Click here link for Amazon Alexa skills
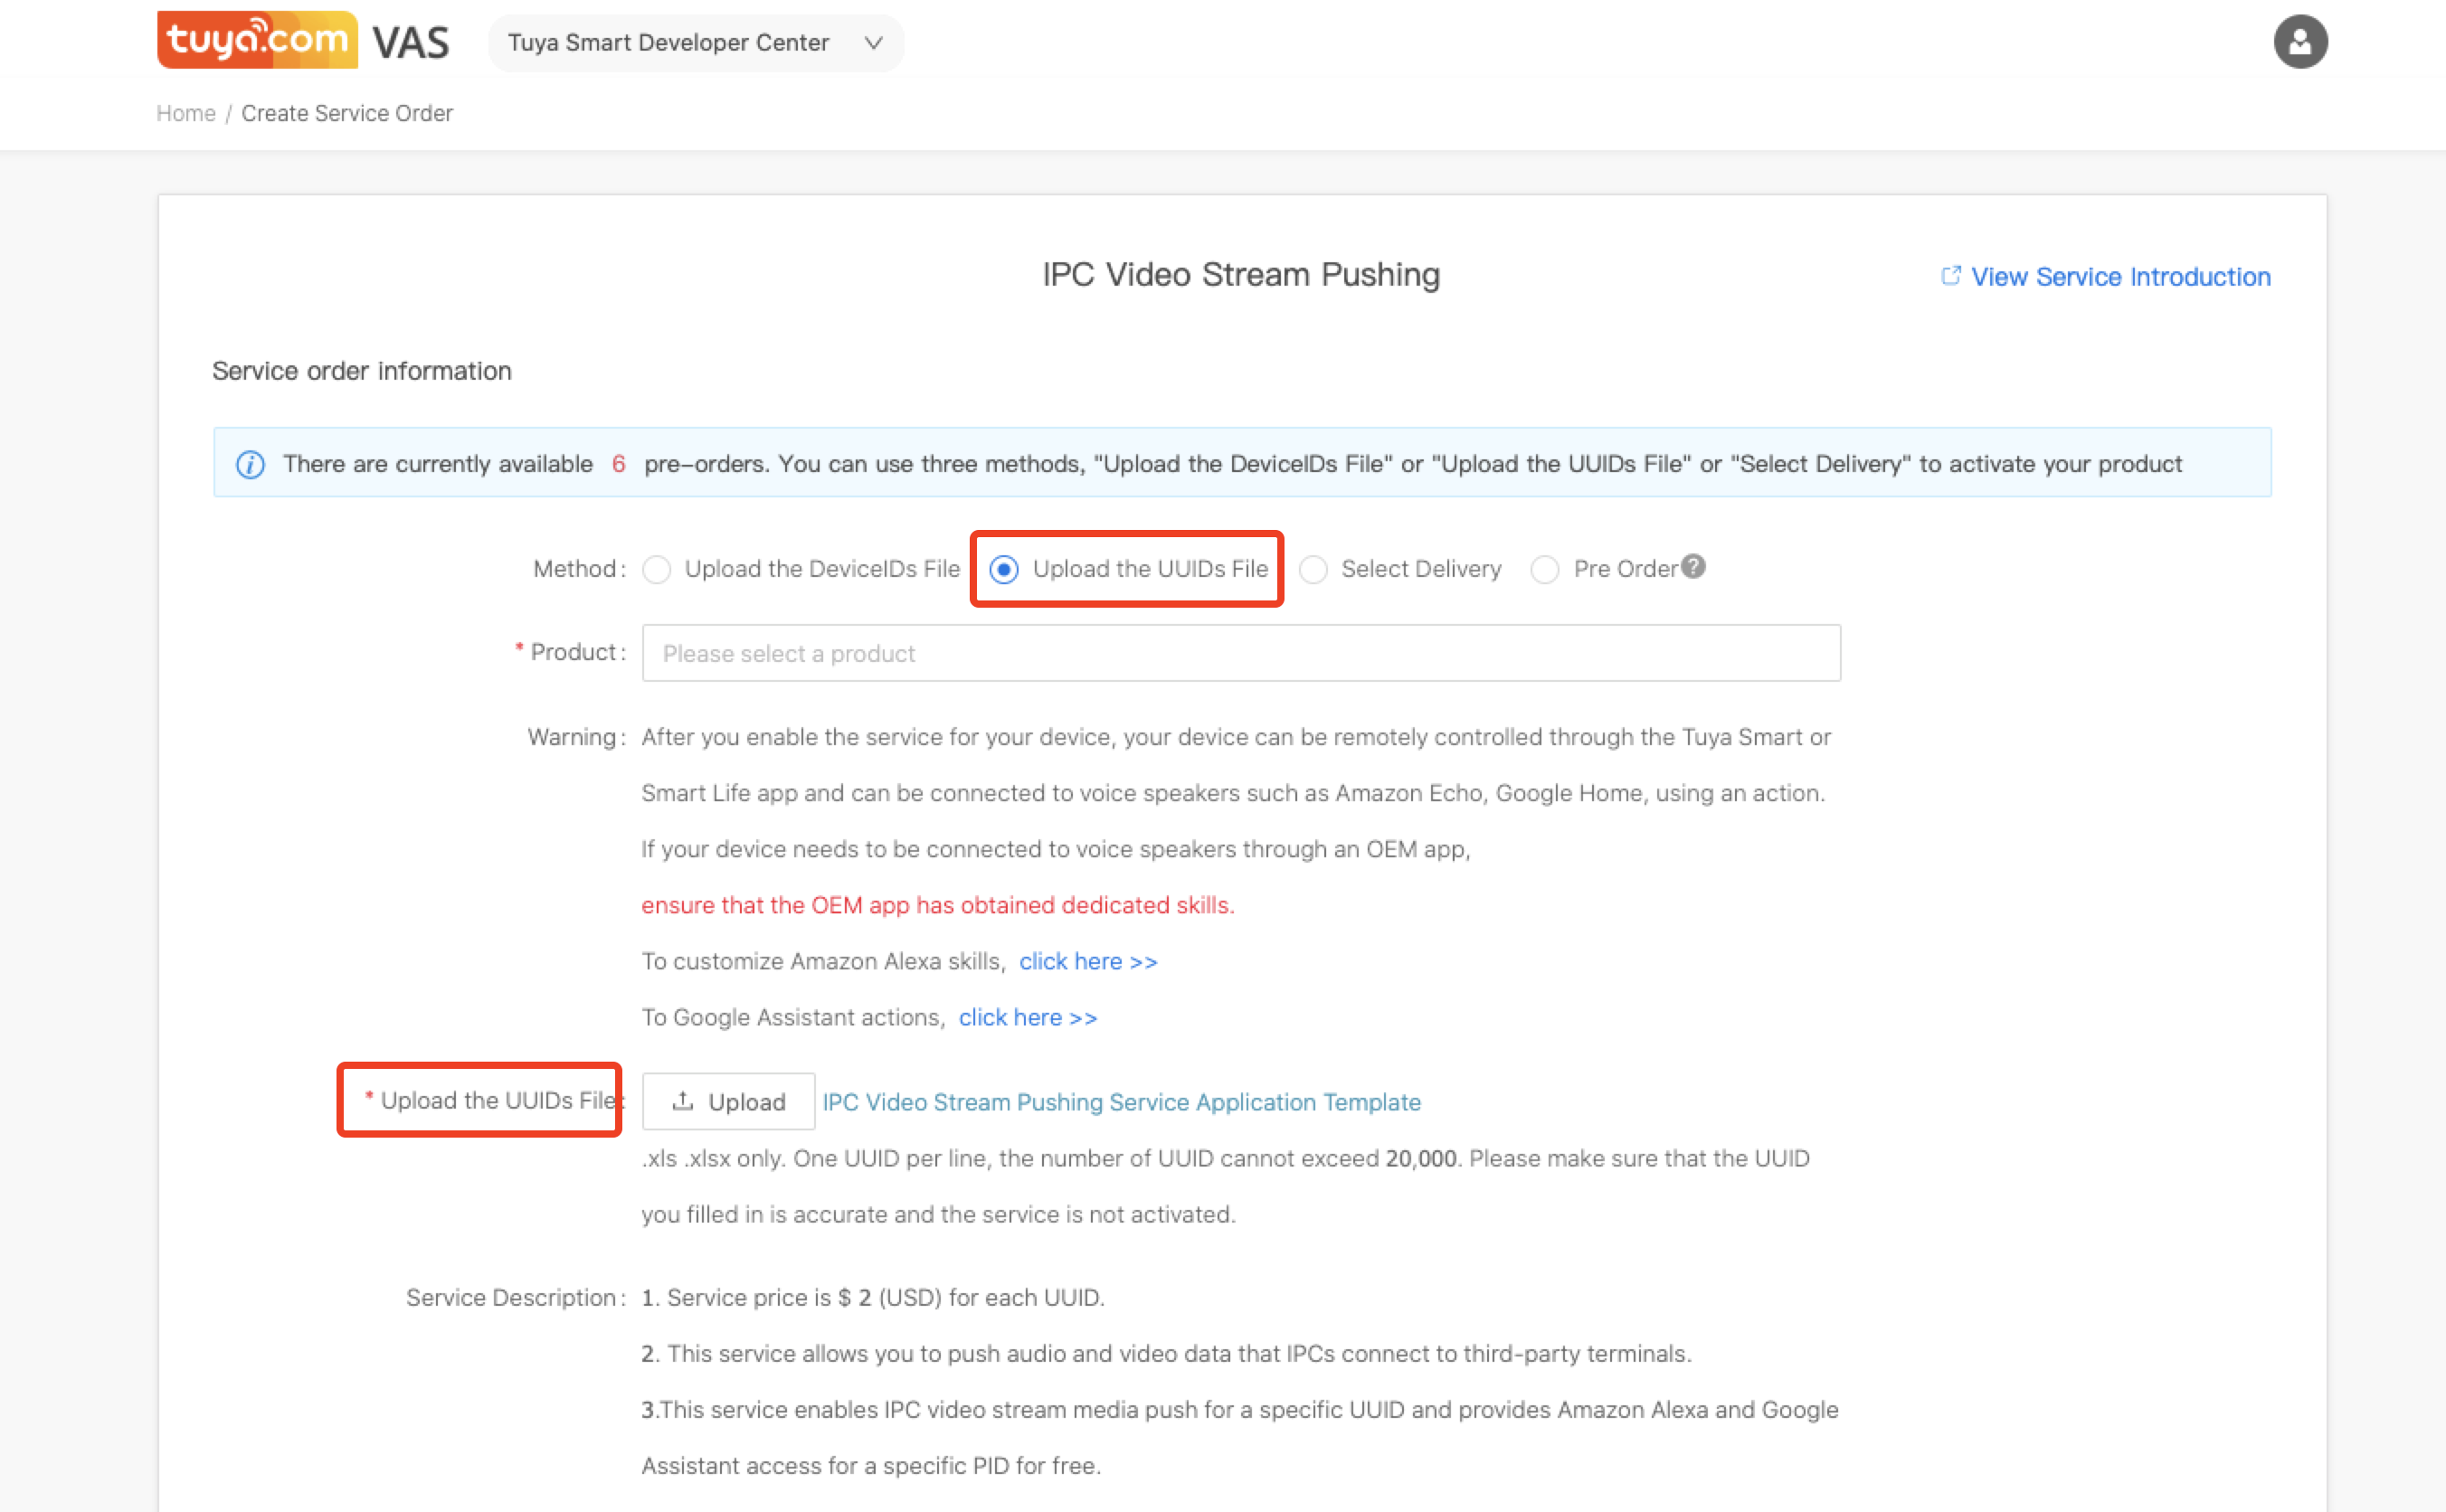Image resolution: width=2446 pixels, height=1512 pixels. click(x=1088, y=961)
